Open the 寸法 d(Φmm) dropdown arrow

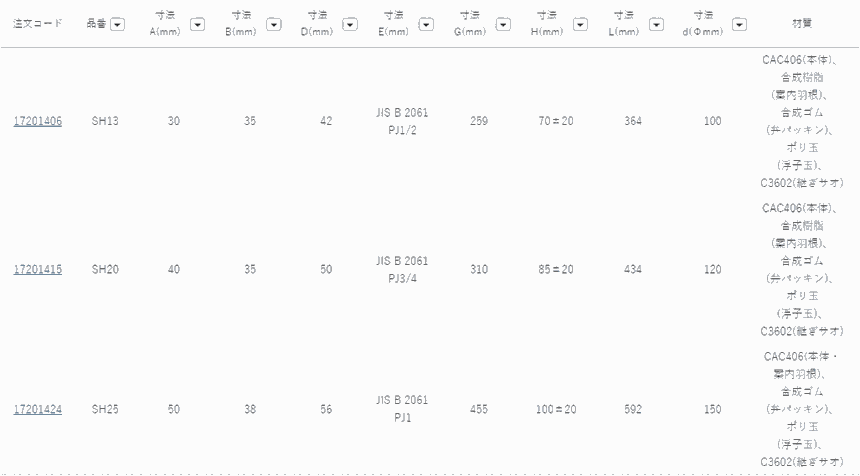tap(739, 24)
